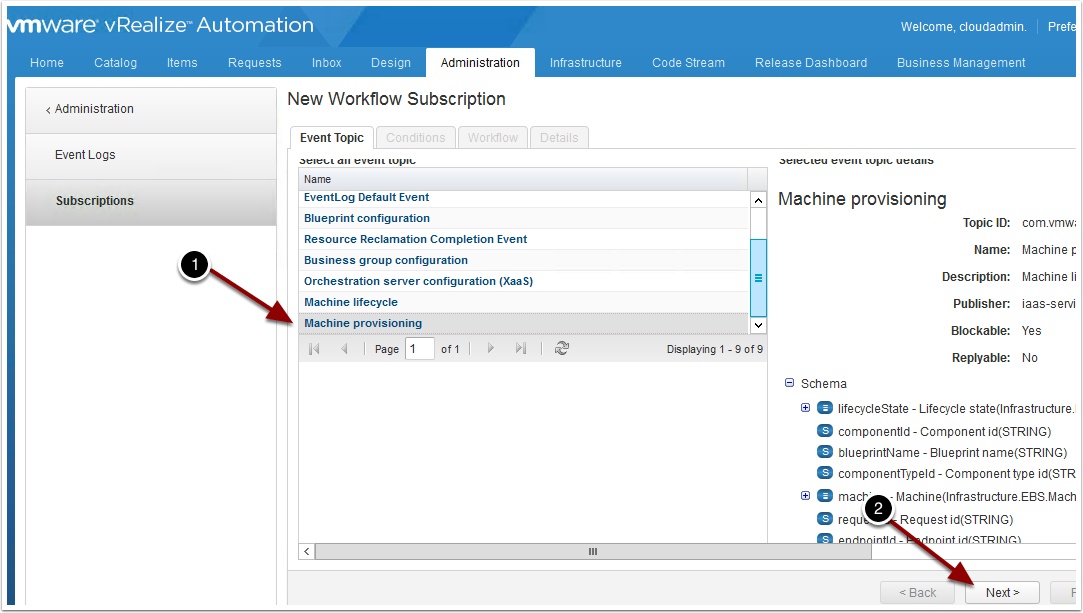
Task: Click the lifecycleState schema object icon
Action: click(x=825, y=408)
